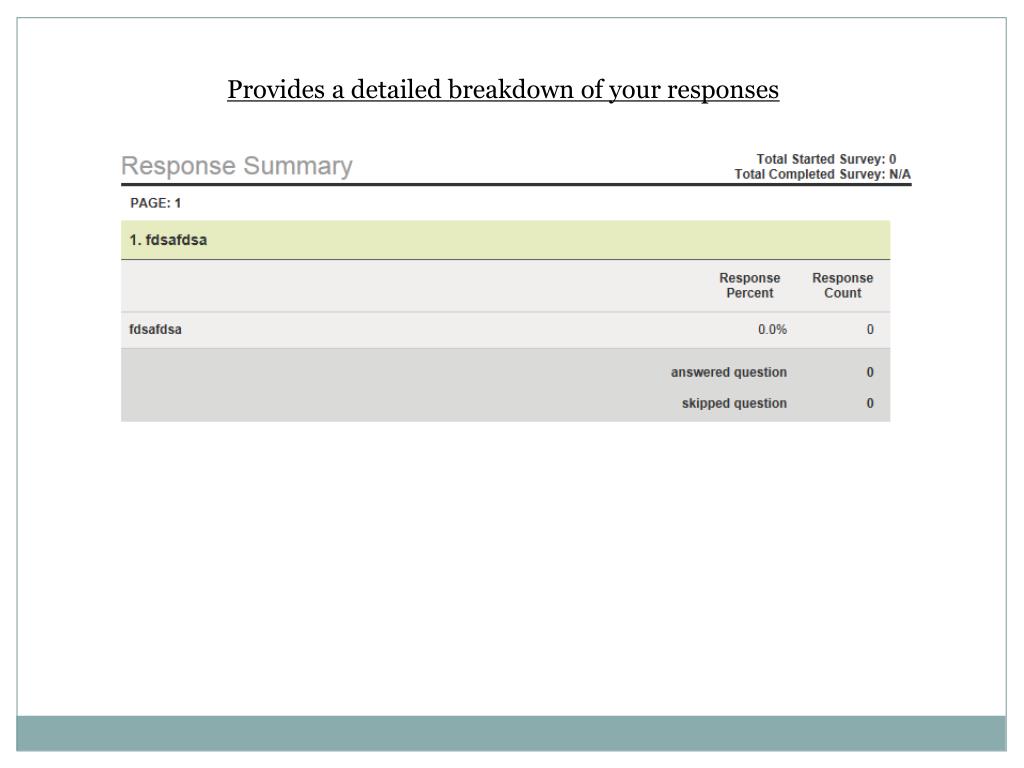Viewport: 1024px width, 768px height.
Task: Click the answered question count 0
Action: (870, 372)
